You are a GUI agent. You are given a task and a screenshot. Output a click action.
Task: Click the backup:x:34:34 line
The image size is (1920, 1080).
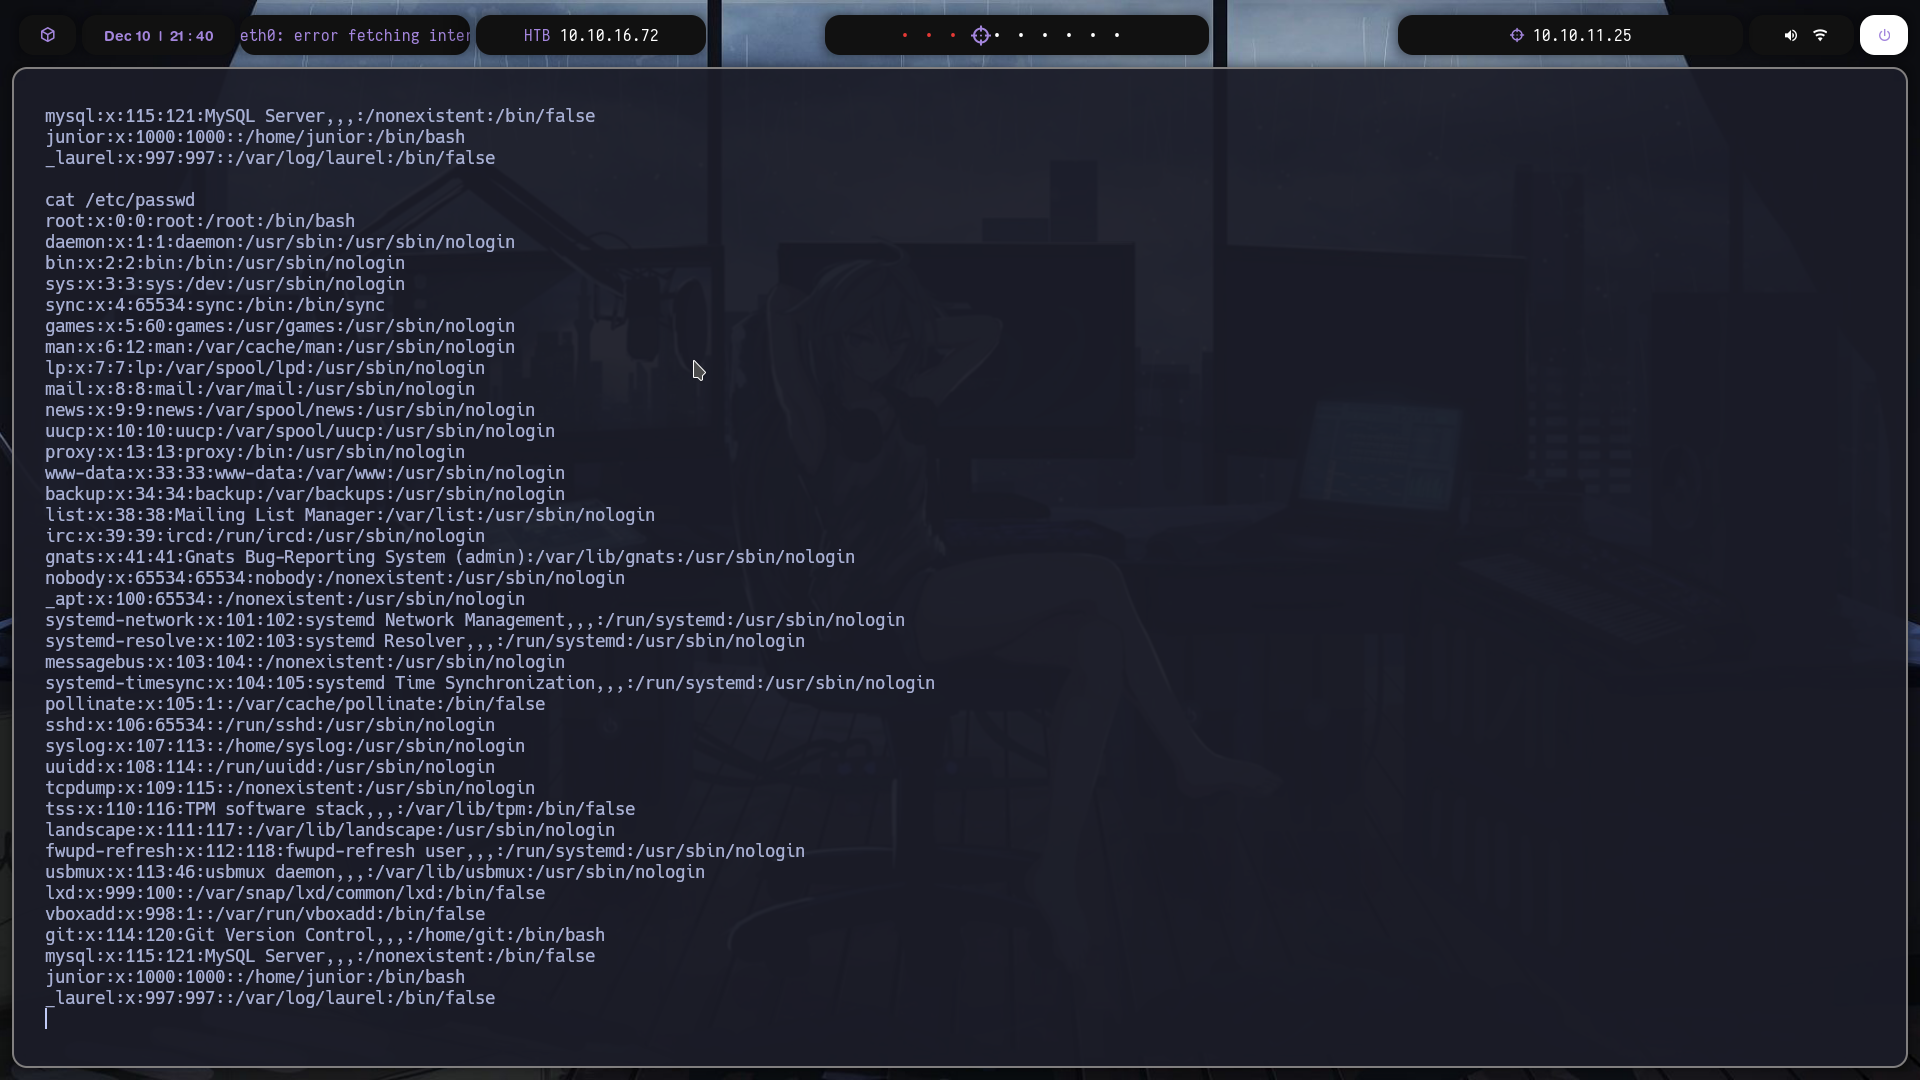[305, 494]
